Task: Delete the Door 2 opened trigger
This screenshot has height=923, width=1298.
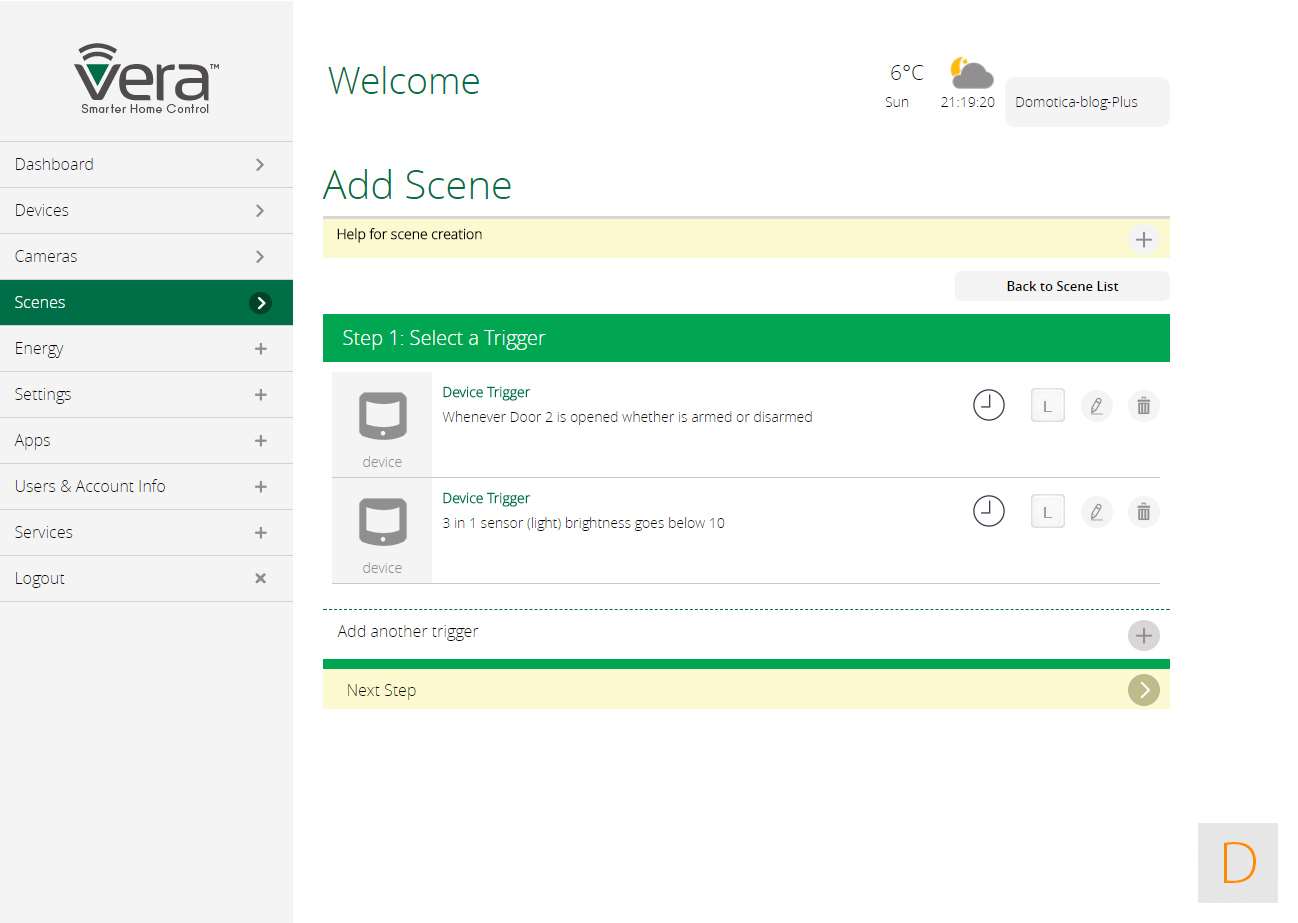Action: [1144, 406]
